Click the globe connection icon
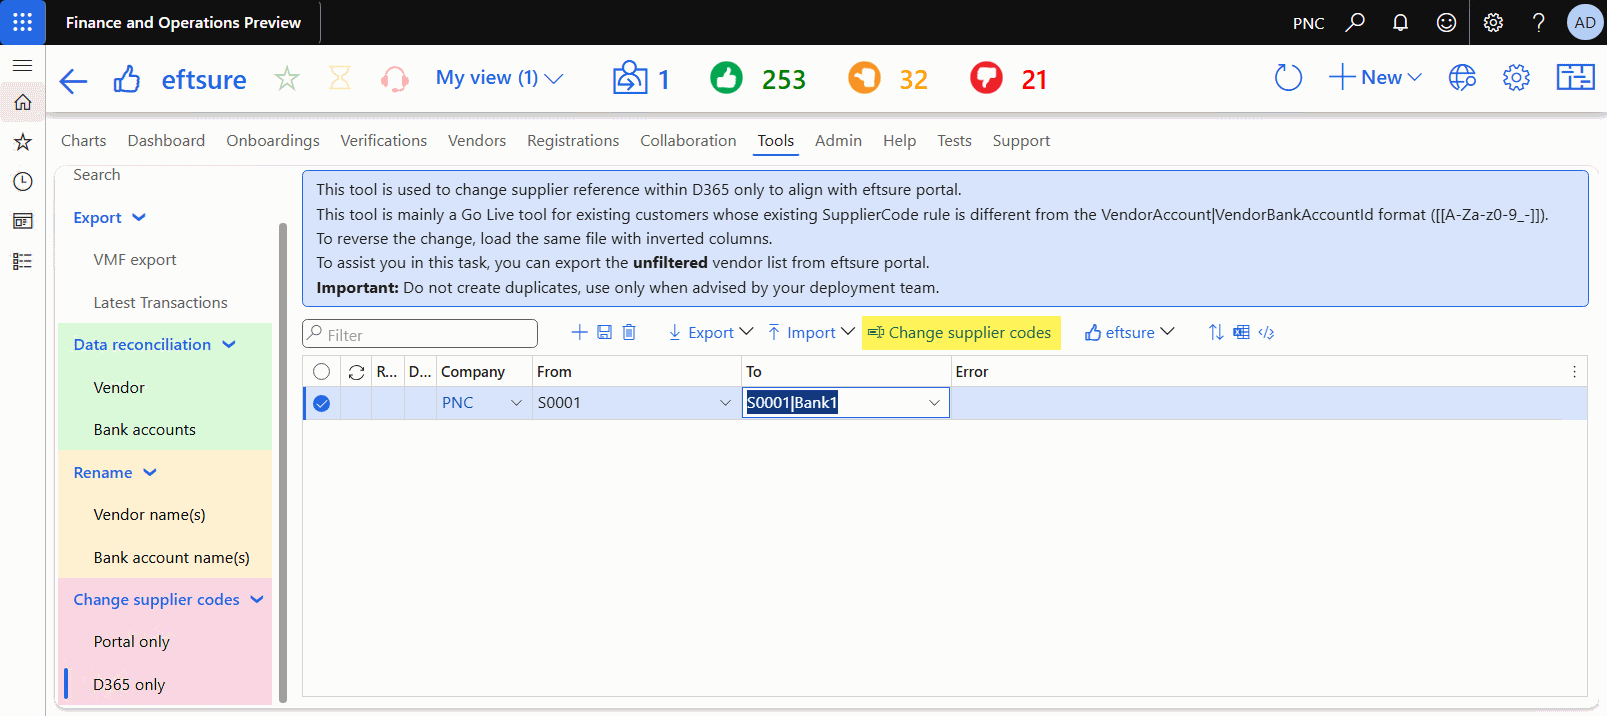The height and width of the screenshot is (716, 1607). click(1462, 78)
